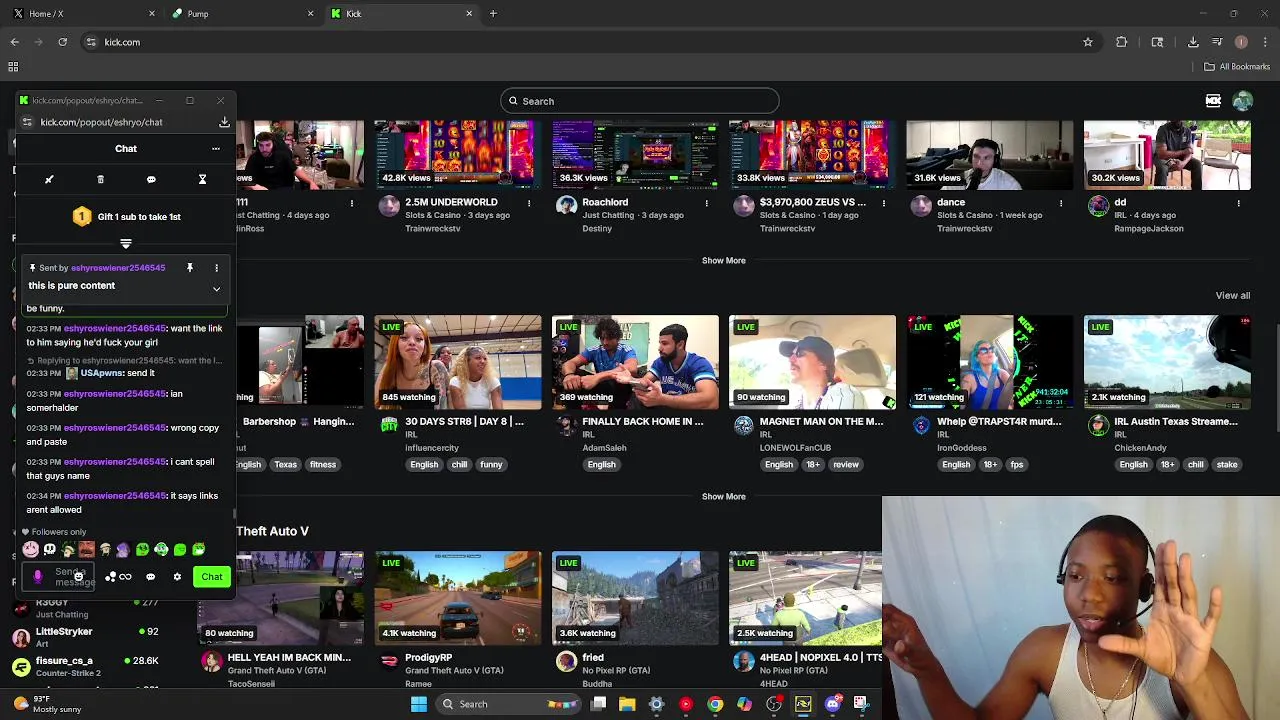Open options for $3,970,800 ZEUS clip
The width and height of the screenshot is (1280, 720).
[x=884, y=203]
